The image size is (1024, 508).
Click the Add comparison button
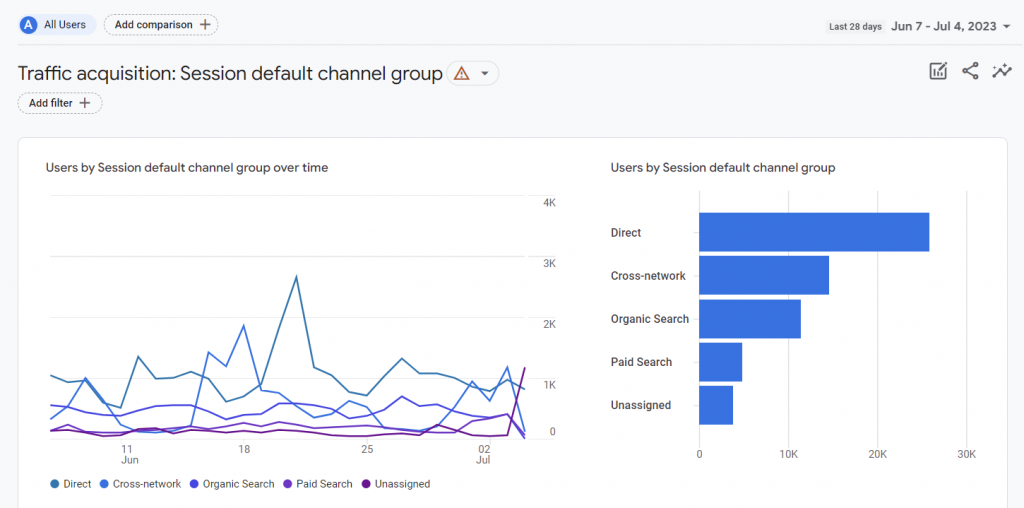click(161, 24)
